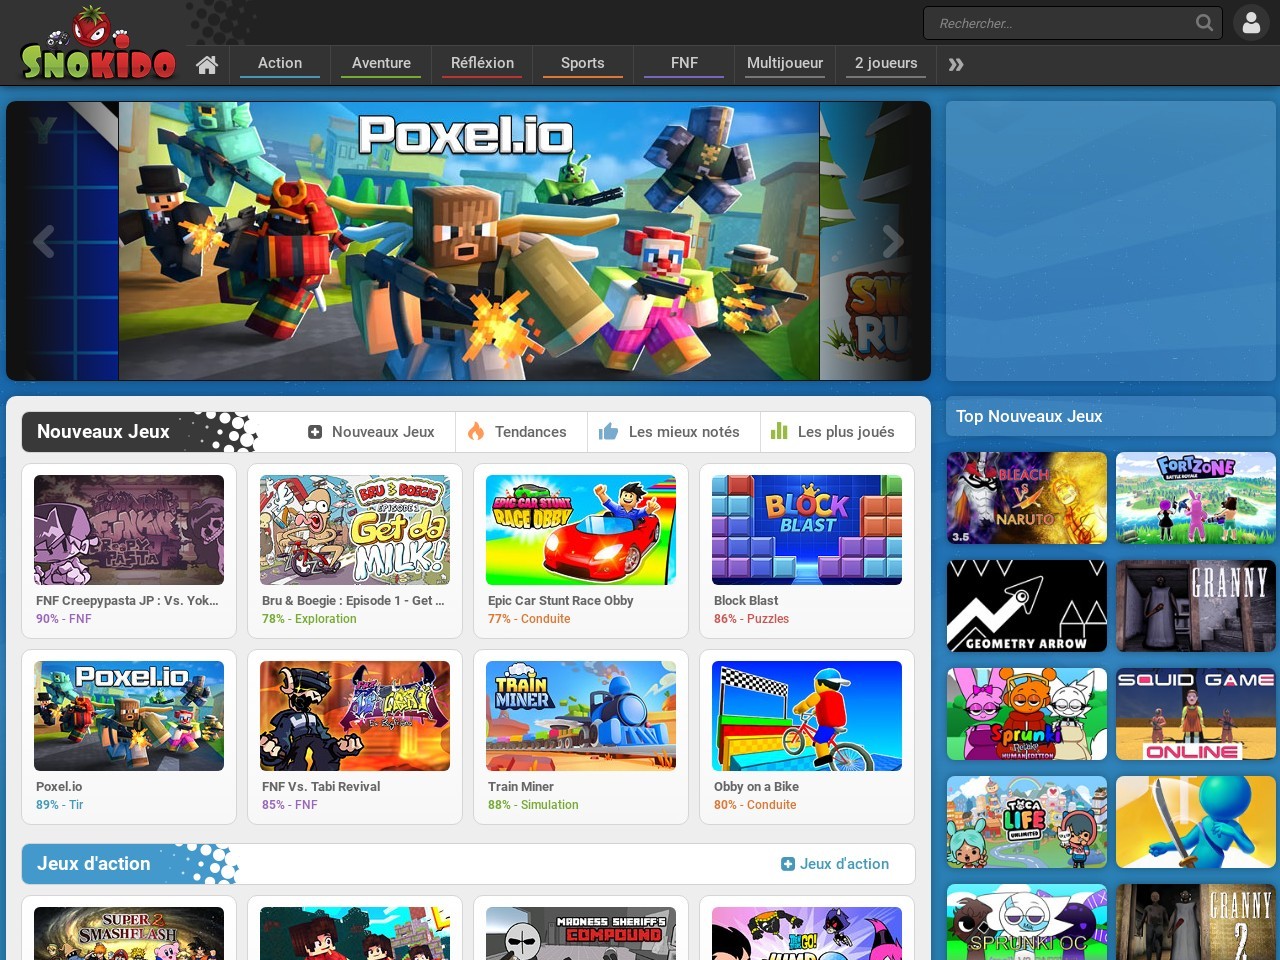Select the Nouveaux Jeux tab
This screenshot has width=1280, height=960.
(371, 432)
